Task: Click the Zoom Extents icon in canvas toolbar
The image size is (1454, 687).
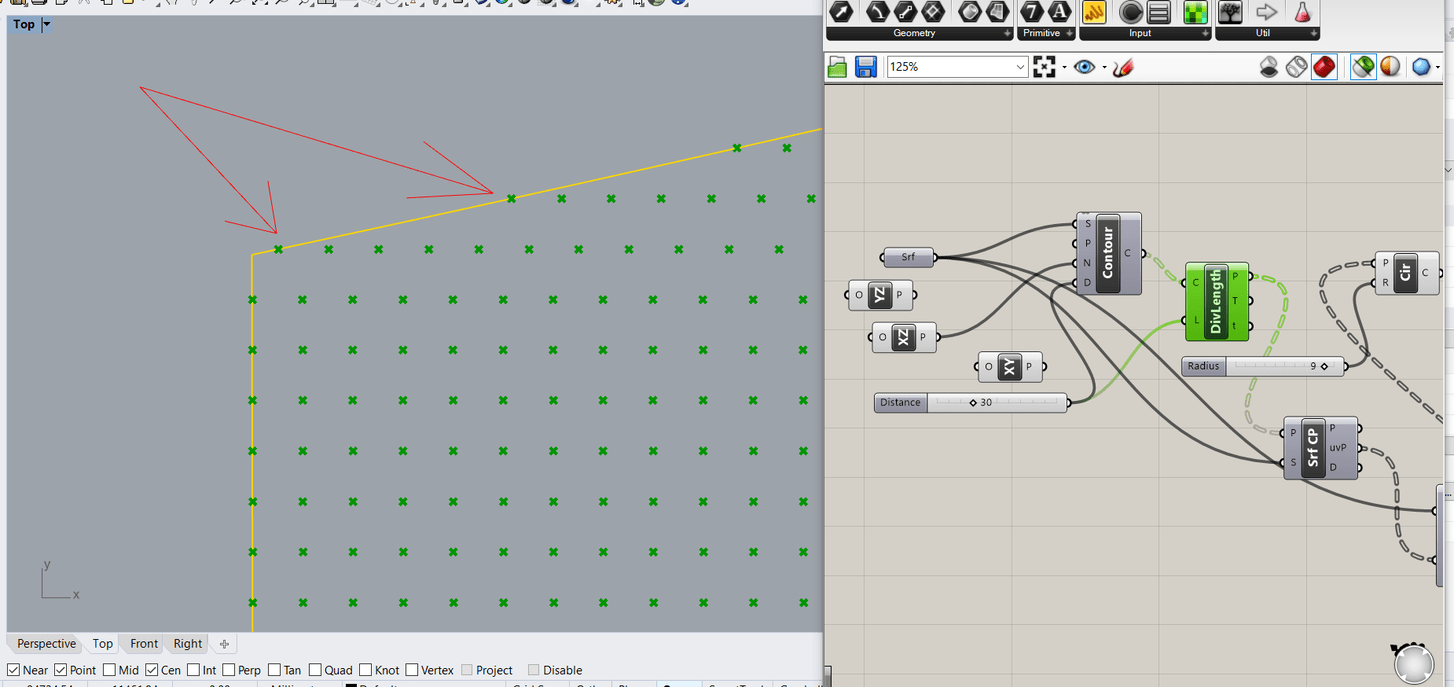Action: [1045, 67]
